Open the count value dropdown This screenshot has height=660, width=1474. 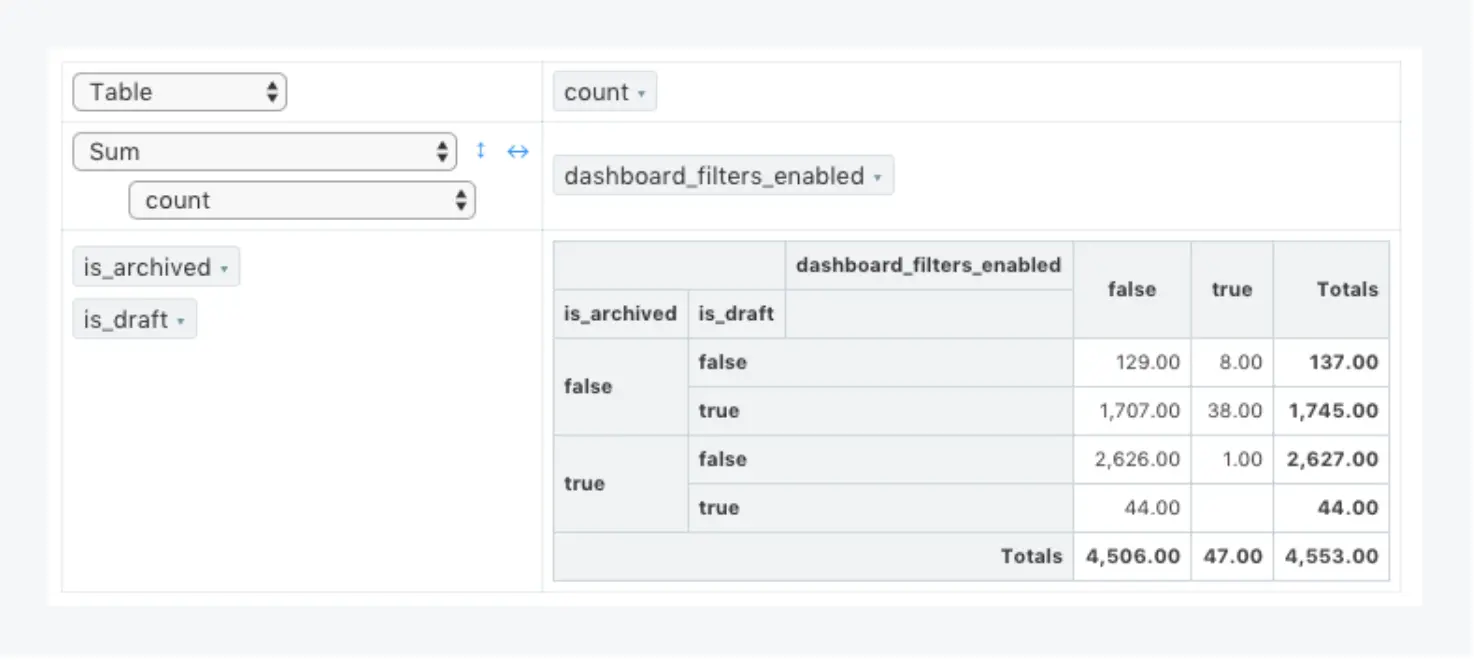point(302,200)
